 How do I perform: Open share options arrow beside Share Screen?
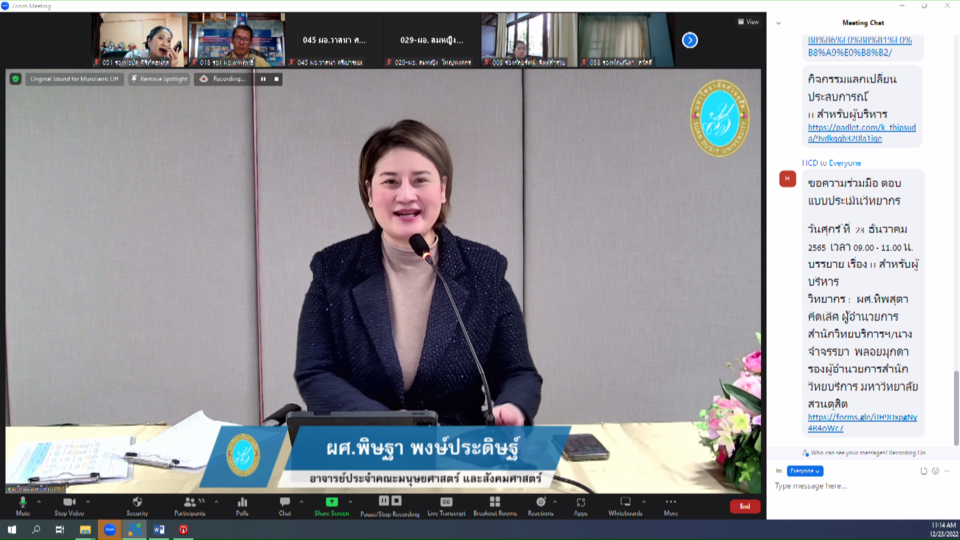click(351, 502)
